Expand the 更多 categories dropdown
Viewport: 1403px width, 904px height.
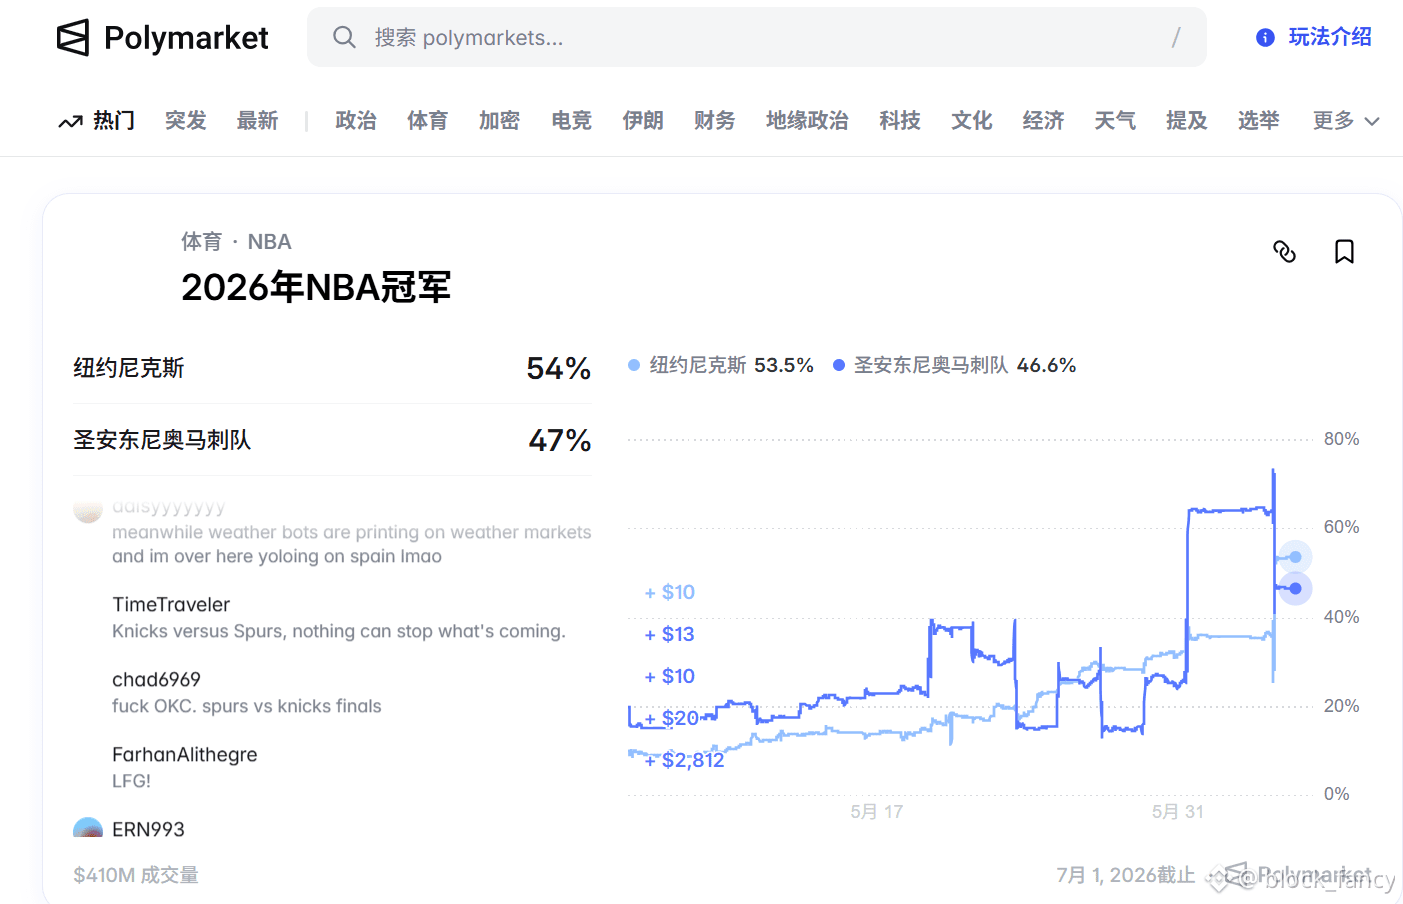1346,121
